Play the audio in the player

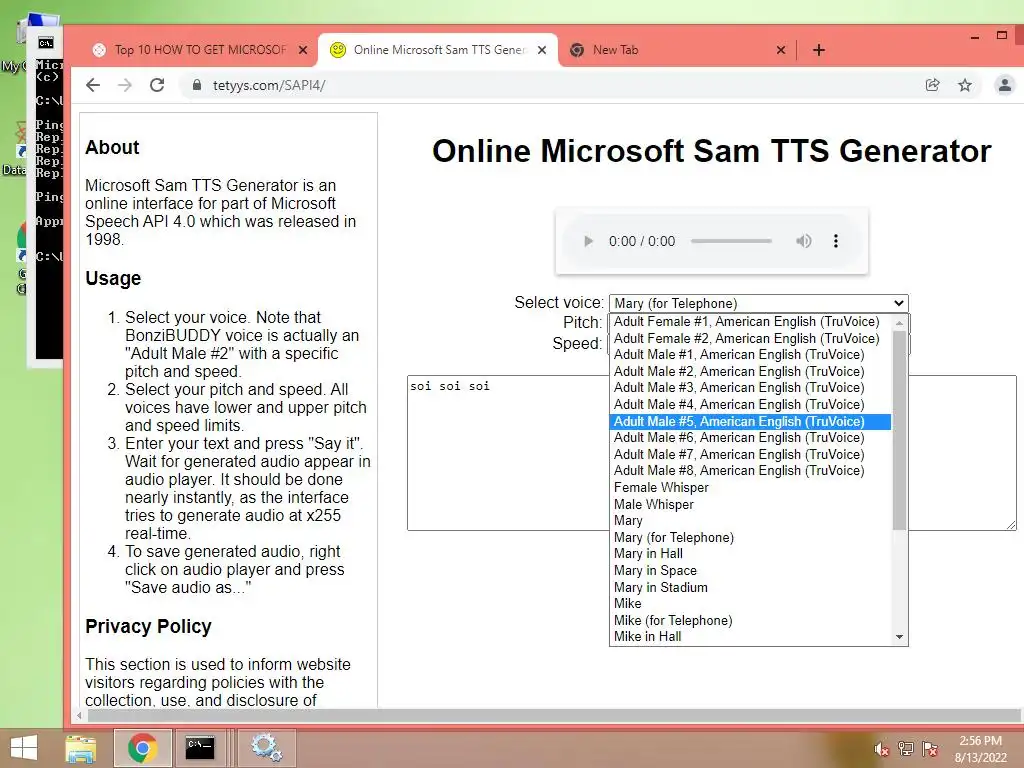click(588, 241)
